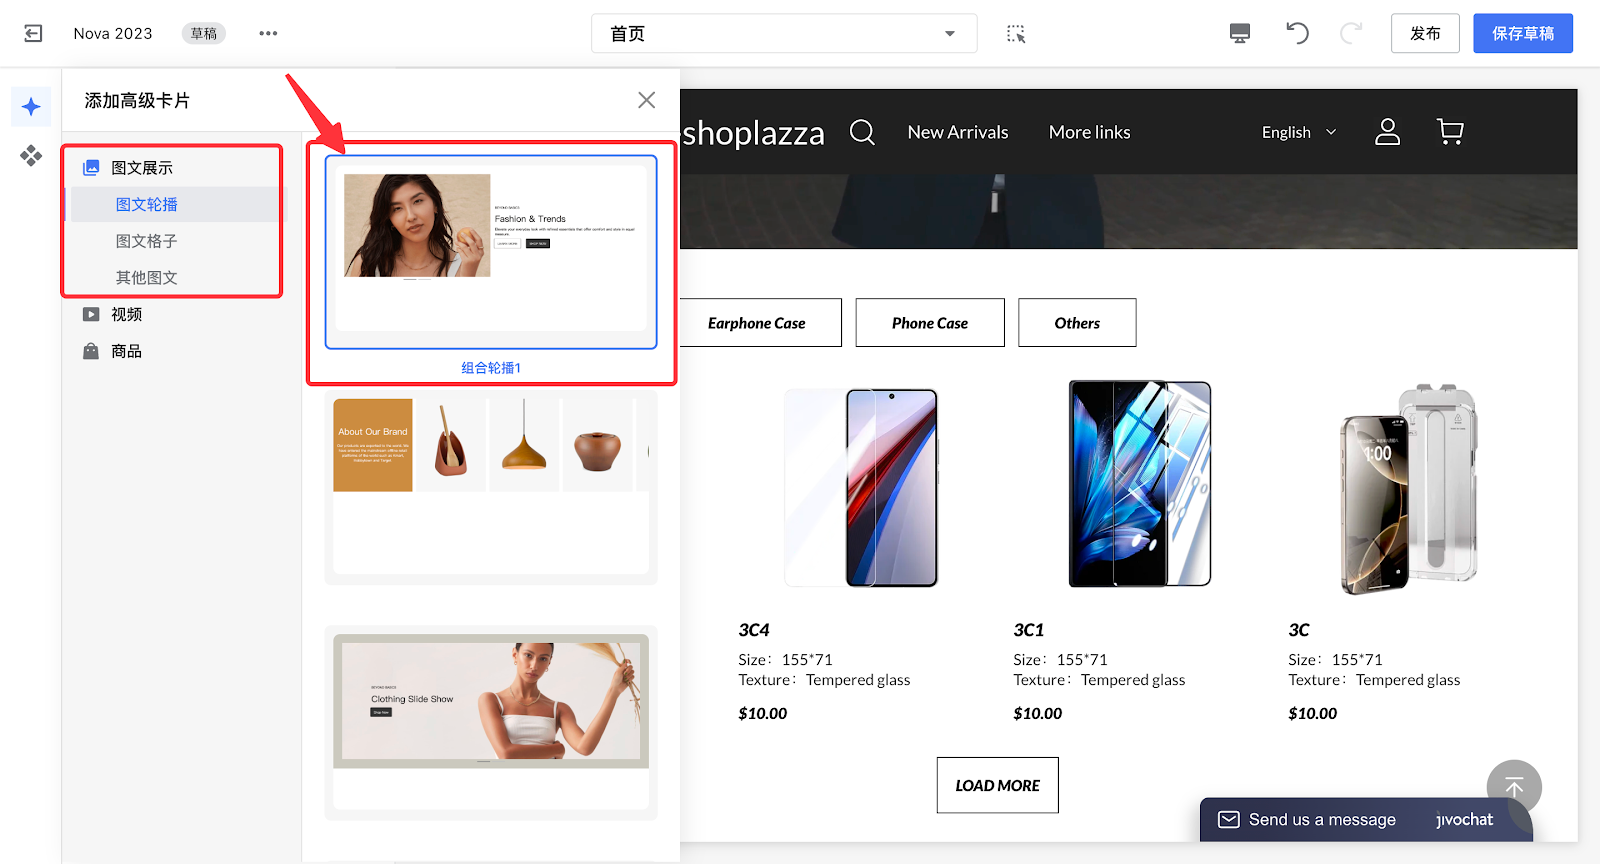
Task: Choose the 组合轮播1 card thumbnail
Action: pyautogui.click(x=491, y=252)
